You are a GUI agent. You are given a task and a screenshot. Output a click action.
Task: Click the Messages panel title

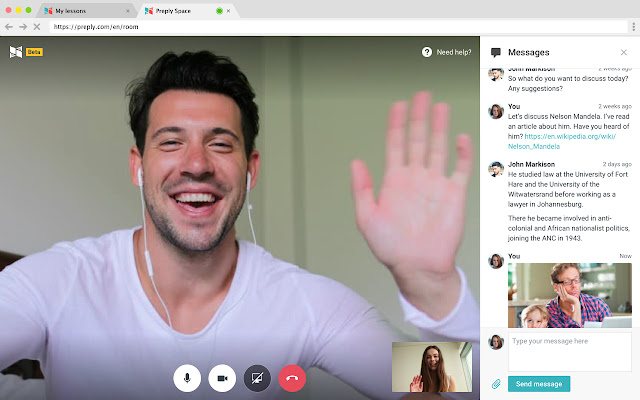click(x=529, y=52)
